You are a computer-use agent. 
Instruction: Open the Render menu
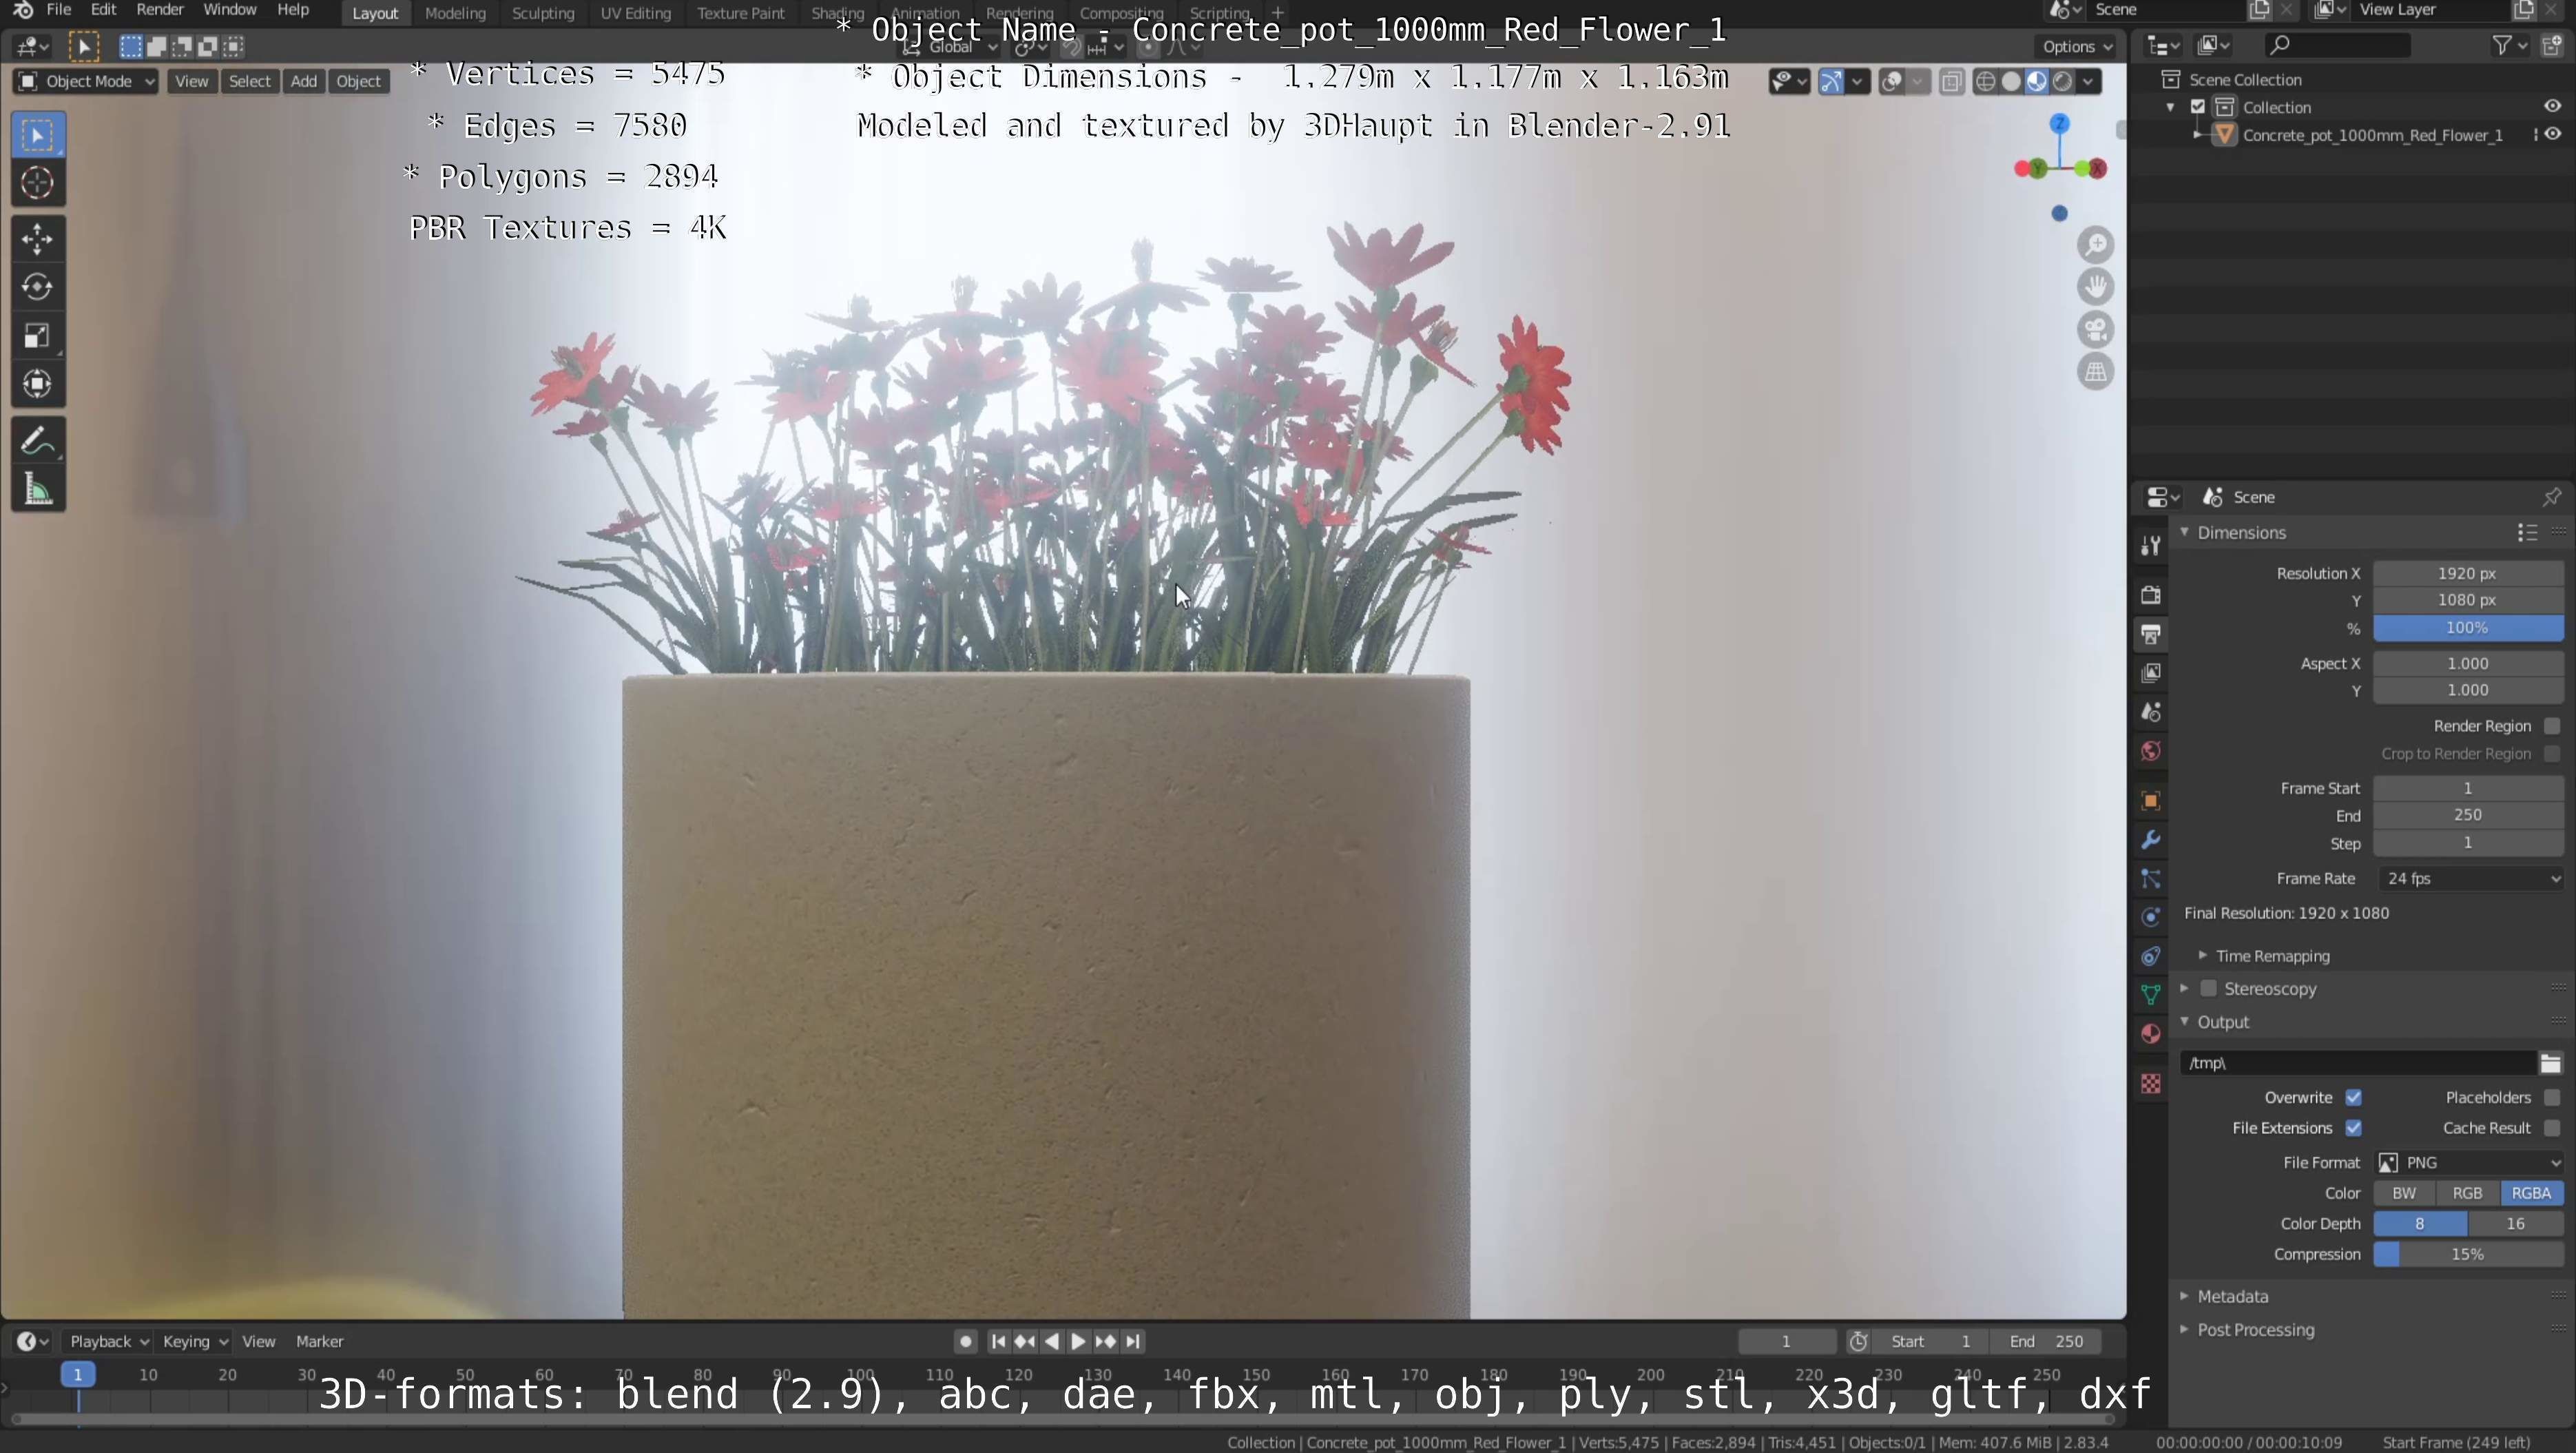[x=160, y=10]
